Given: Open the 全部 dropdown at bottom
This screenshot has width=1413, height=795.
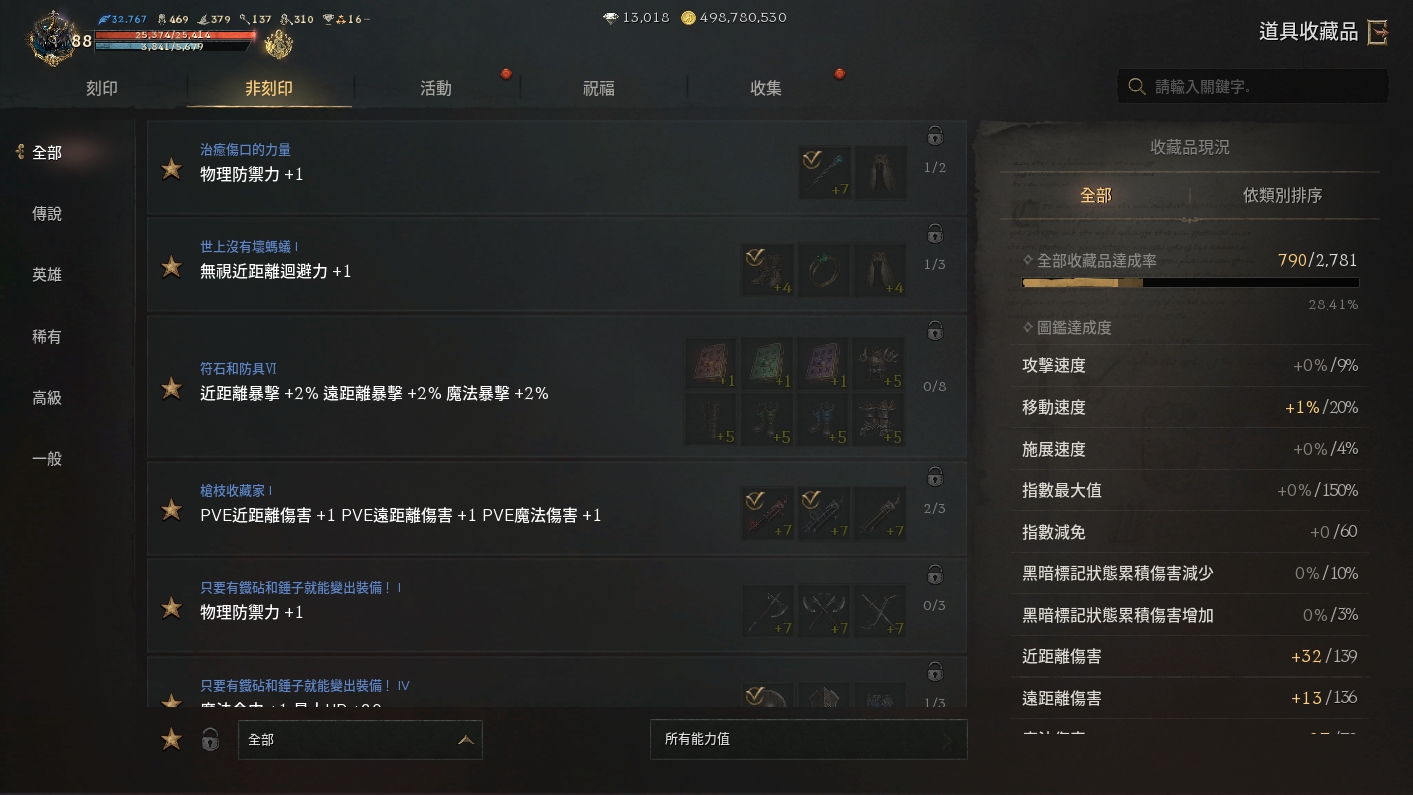Looking at the screenshot, I should pos(360,740).
